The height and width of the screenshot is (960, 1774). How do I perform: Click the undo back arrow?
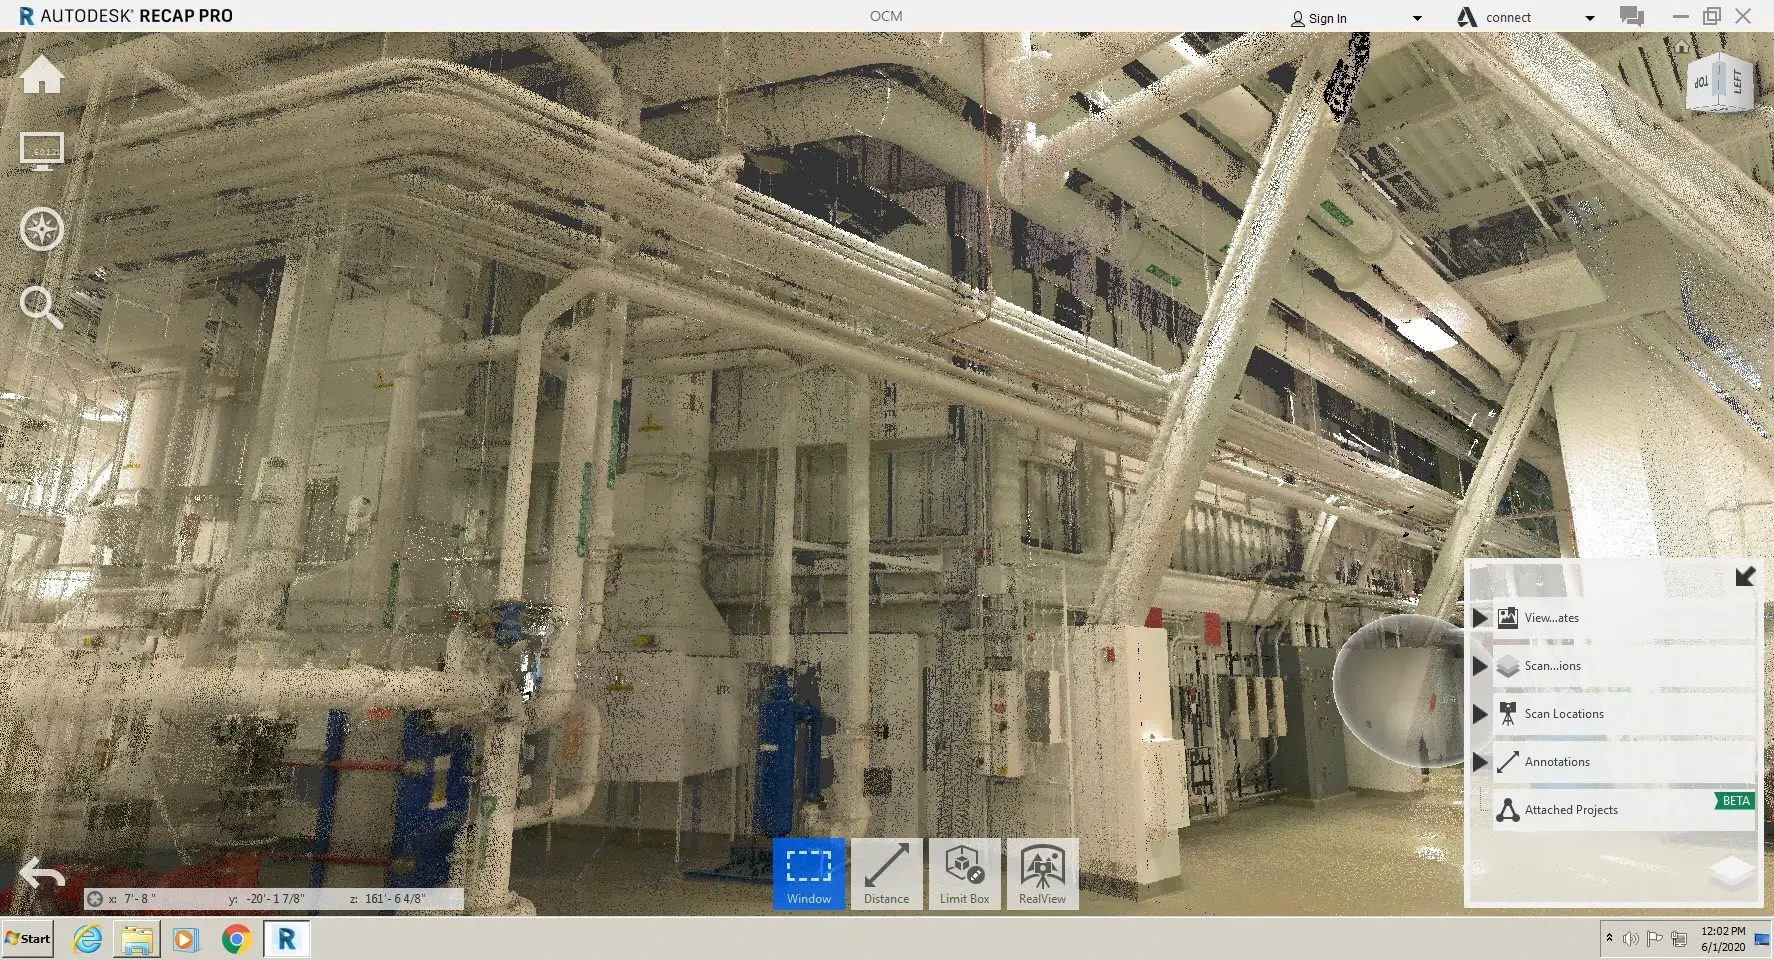coord(40,872)
